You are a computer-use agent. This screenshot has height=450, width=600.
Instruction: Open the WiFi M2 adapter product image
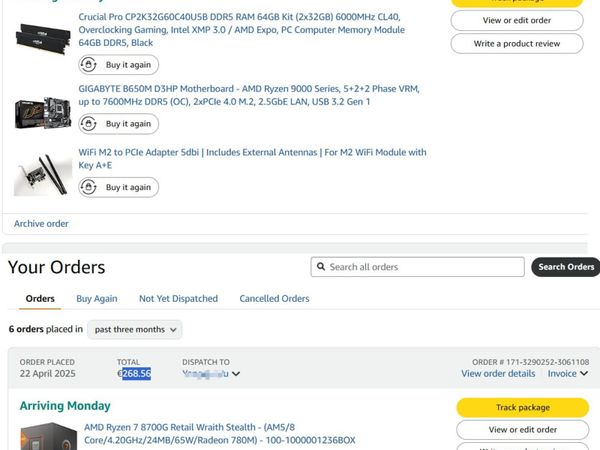(x=43, y=173)
